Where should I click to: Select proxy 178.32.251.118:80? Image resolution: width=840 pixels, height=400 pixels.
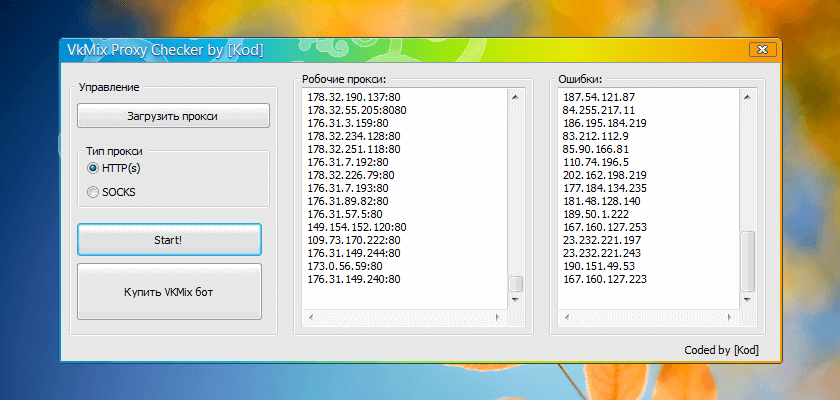click(354, 149)
